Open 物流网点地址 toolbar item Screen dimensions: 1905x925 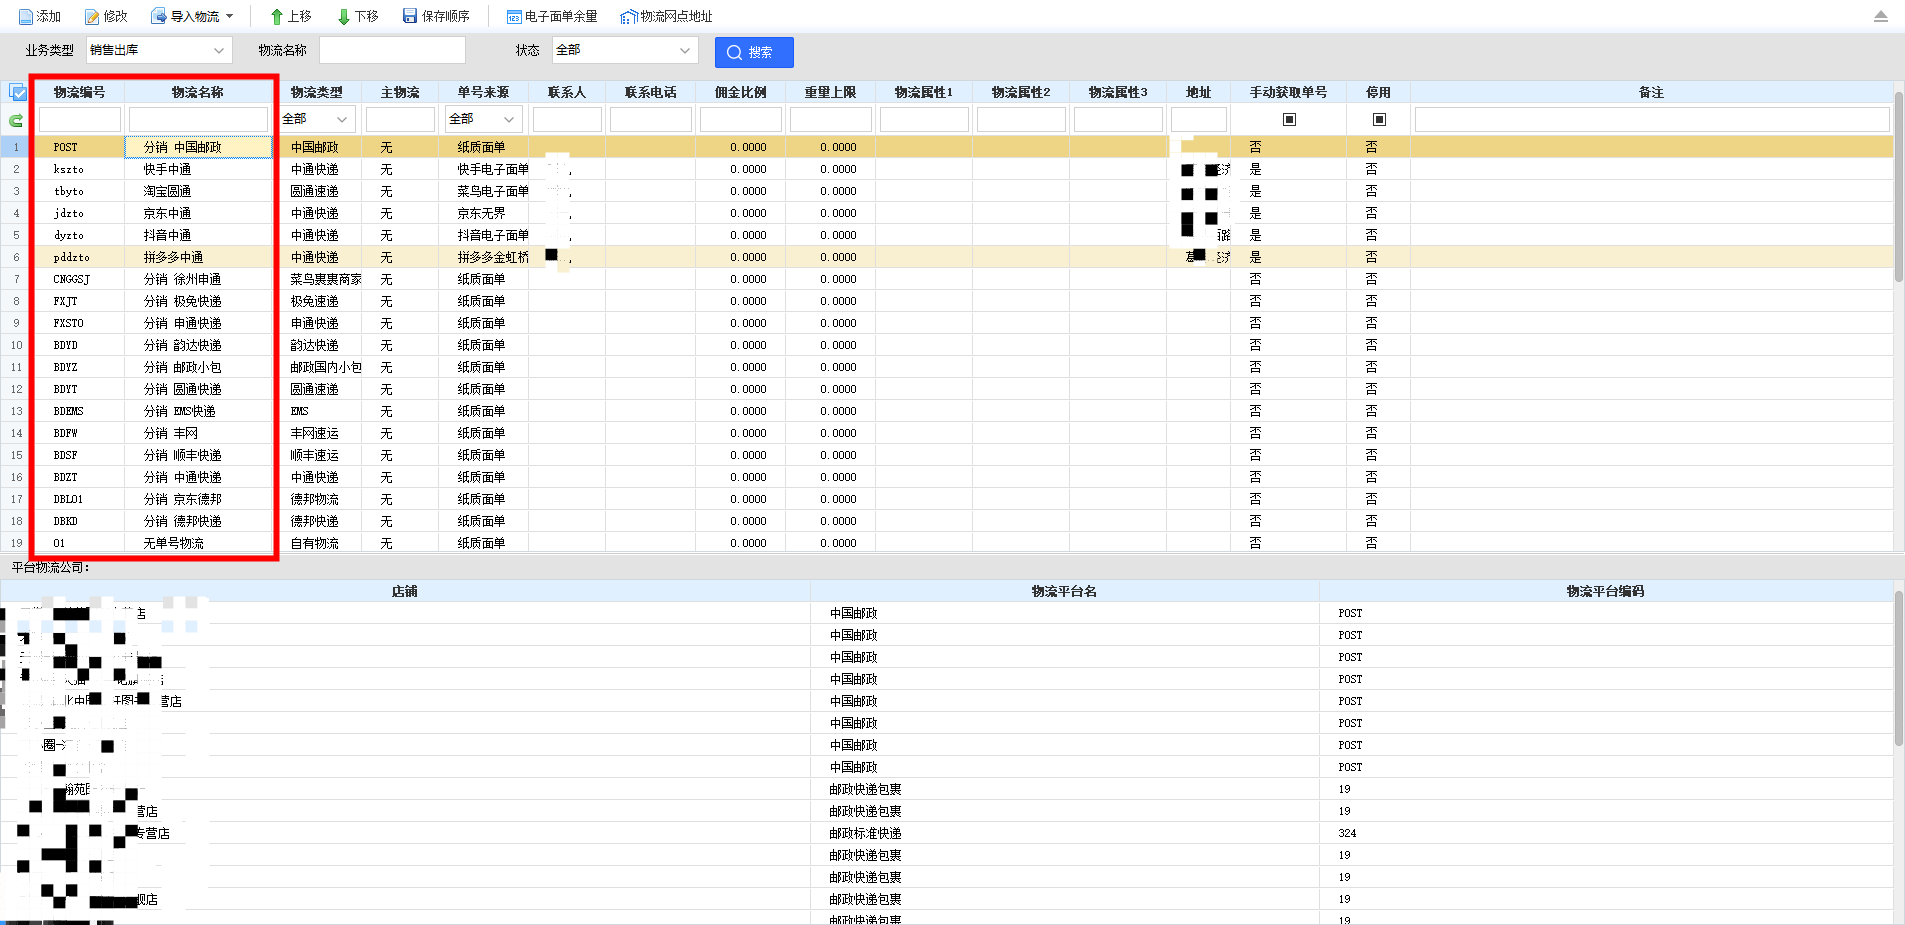667,17
